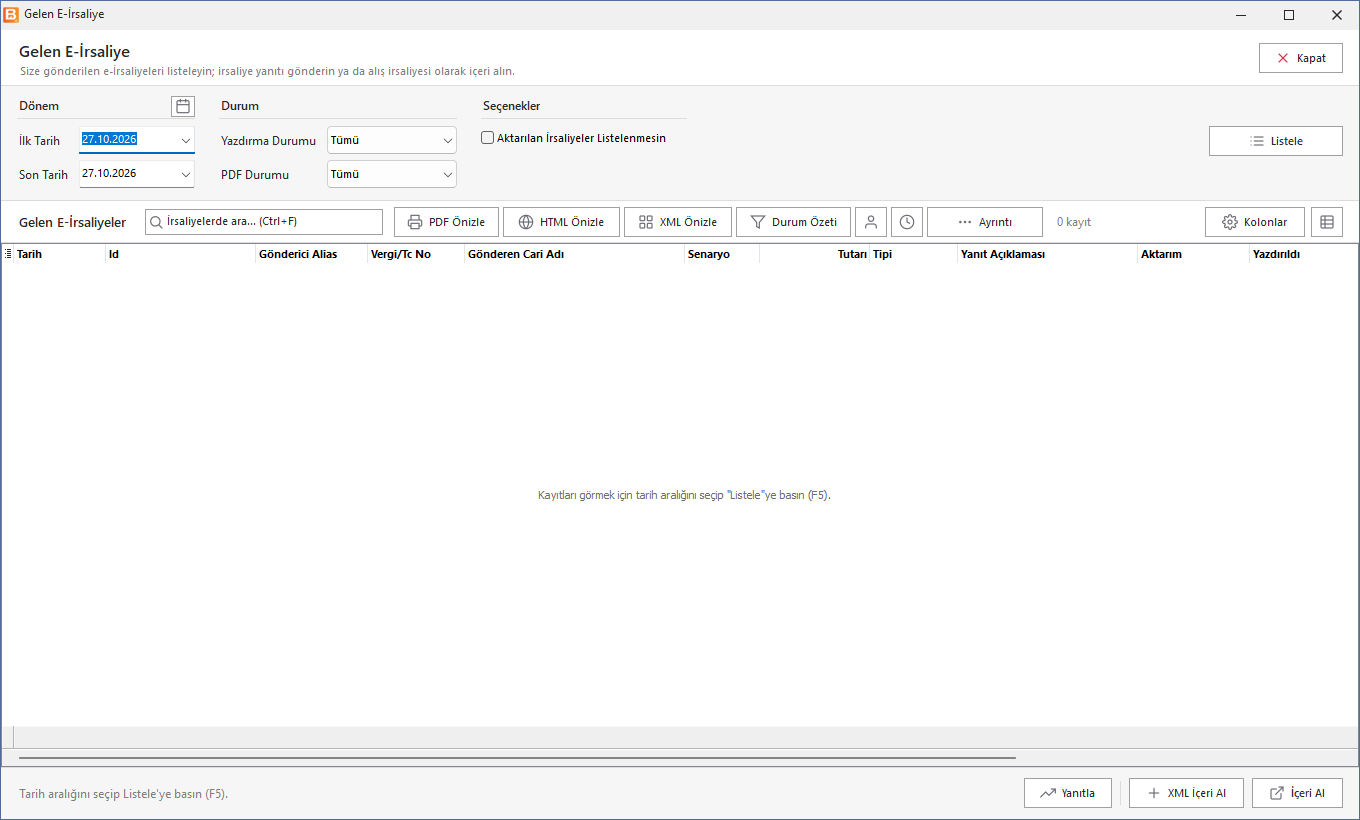The height and width of the screenshot is (820, 1360).
Task: Open the calendar icon beside Dönem
Action: pos(183,106)
